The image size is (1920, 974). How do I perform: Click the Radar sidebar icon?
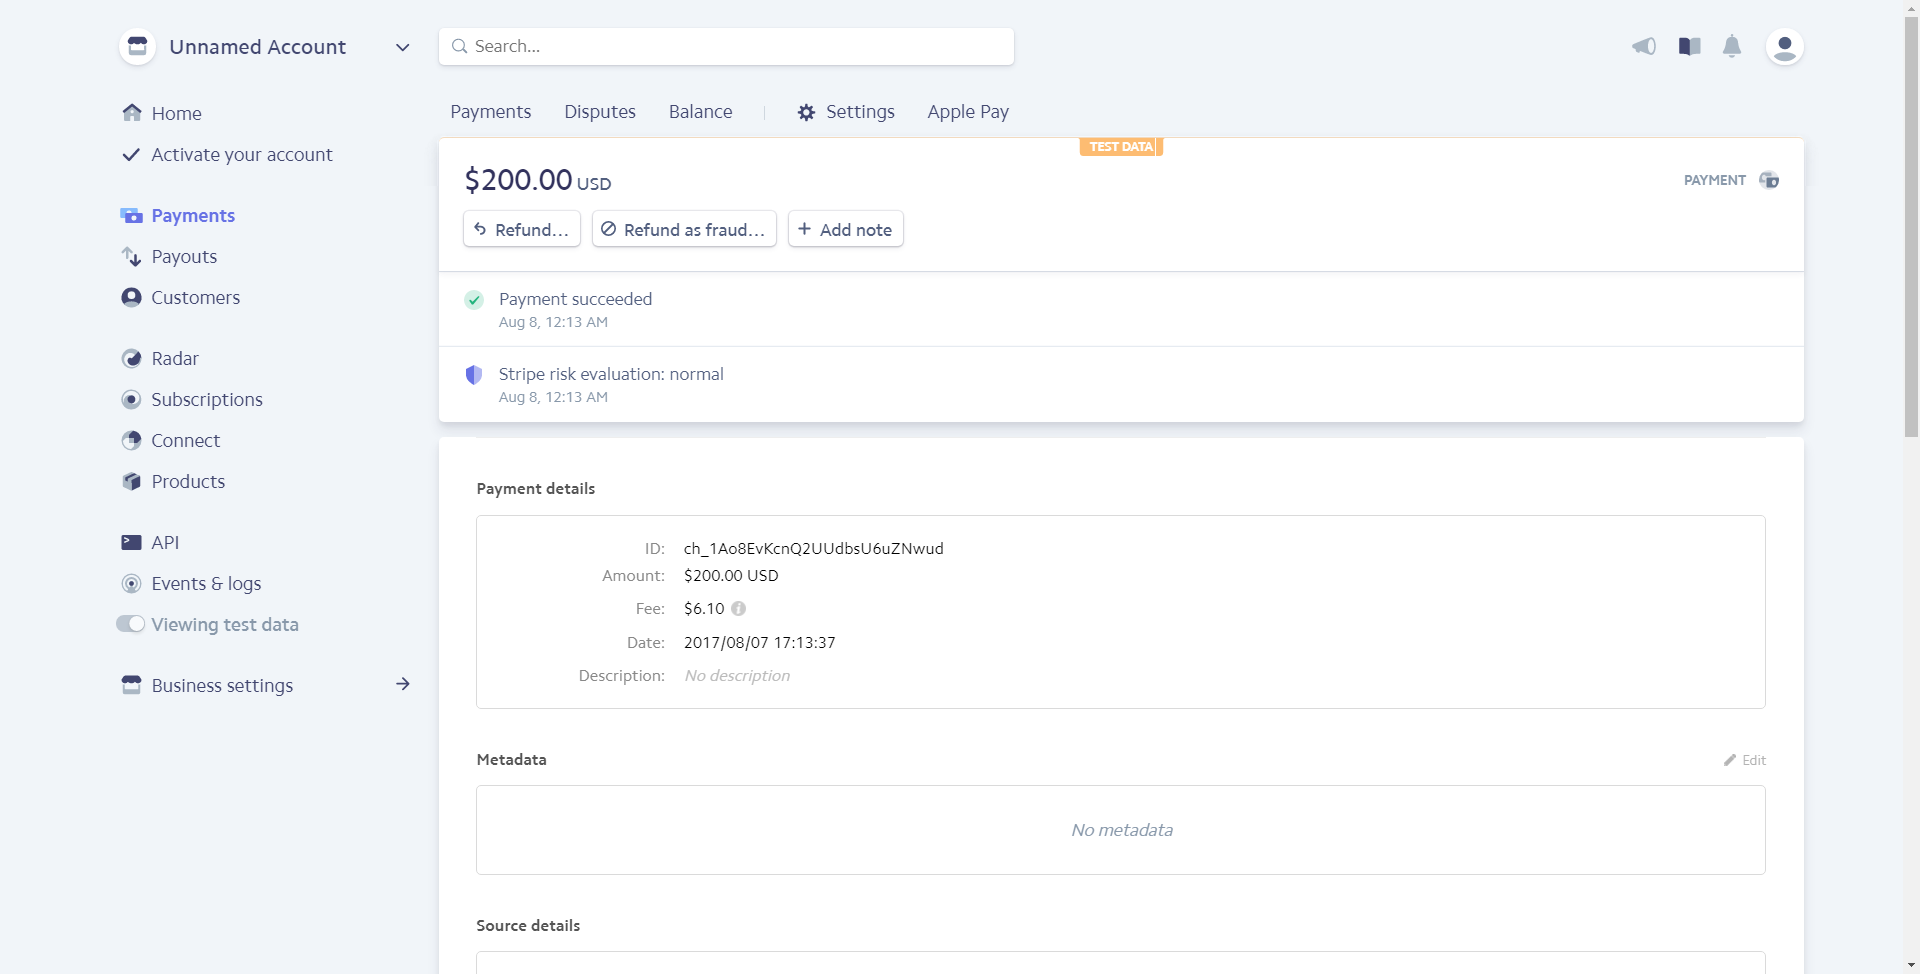click(x=131, y=359)
